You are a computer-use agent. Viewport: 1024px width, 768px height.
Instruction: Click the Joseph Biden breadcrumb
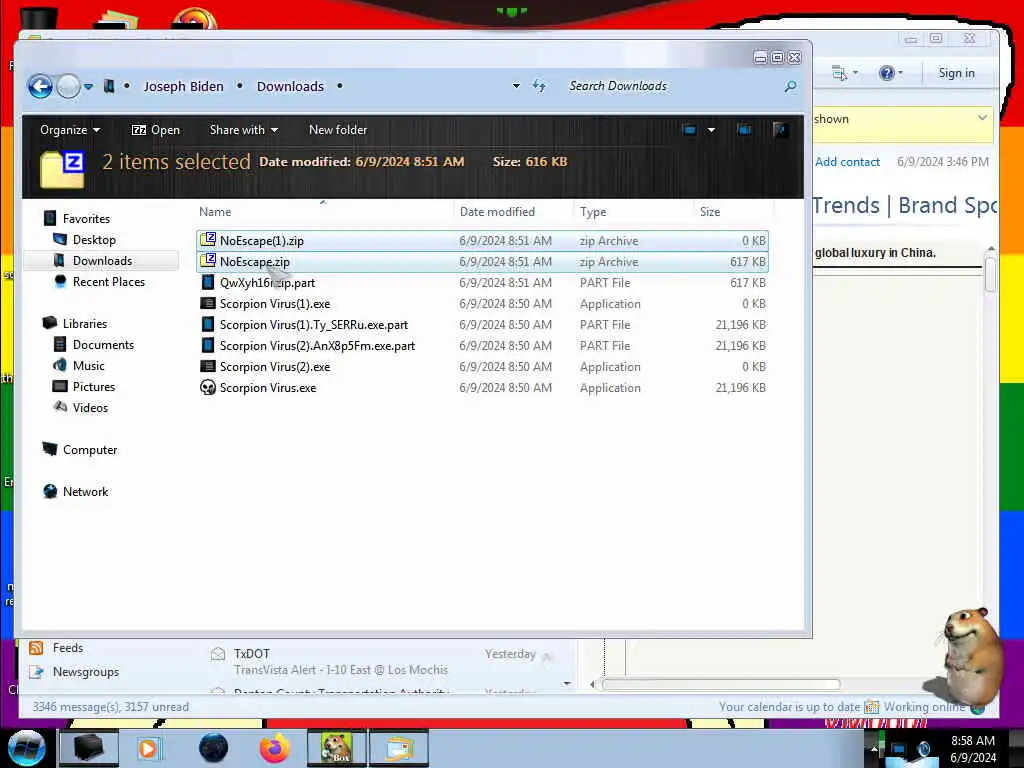[x=184, y=86]
